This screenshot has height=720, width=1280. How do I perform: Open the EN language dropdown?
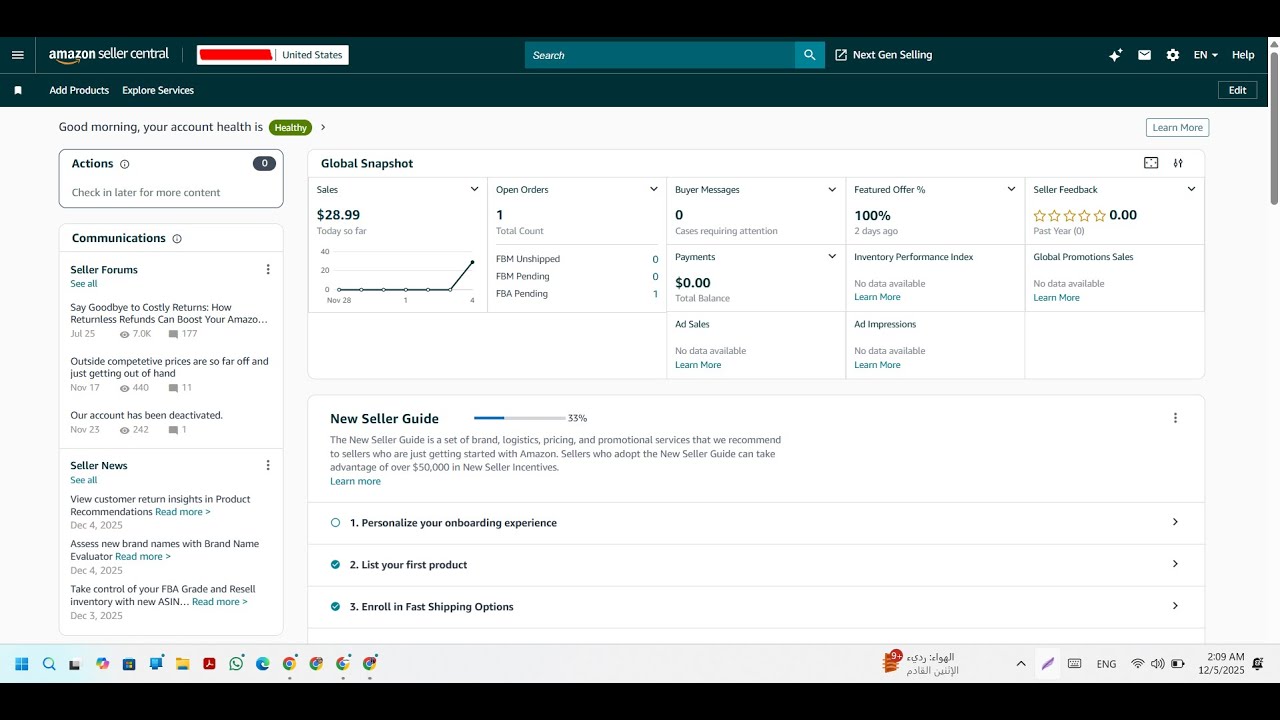pyautogui.click(x=1205, y=55)
